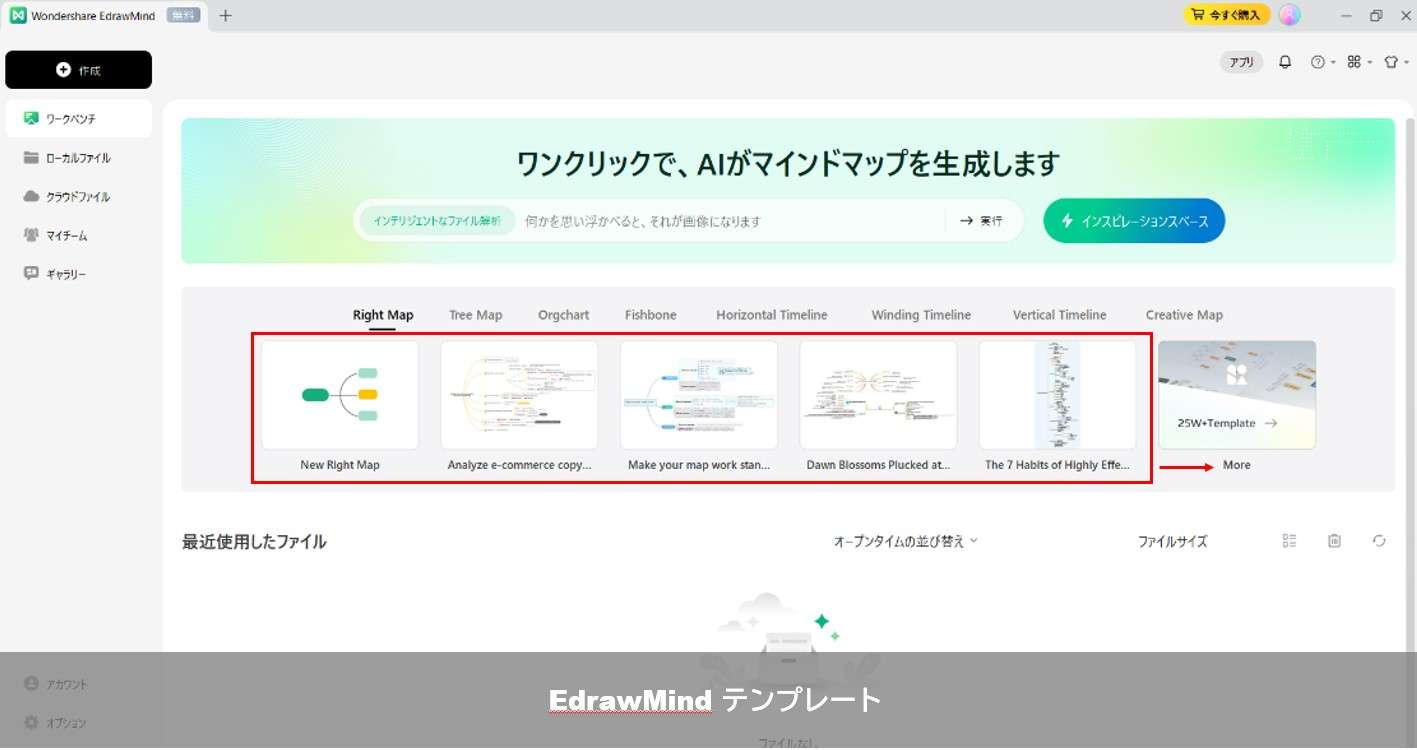This screenshot has height=750, width=1417.
Task: Open マイチーム in the sidebar
Action: click(78, 235)
